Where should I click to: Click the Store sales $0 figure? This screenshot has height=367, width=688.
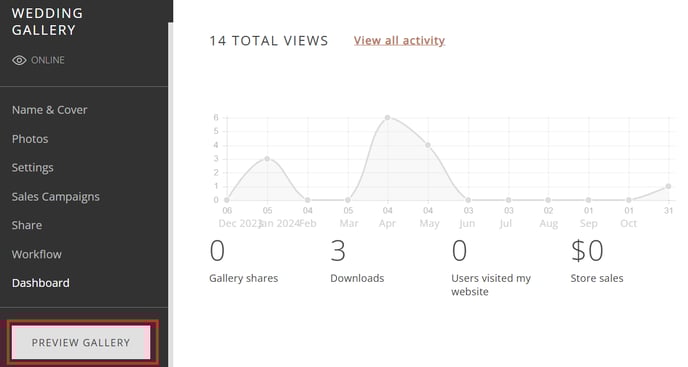pos(587,251)
